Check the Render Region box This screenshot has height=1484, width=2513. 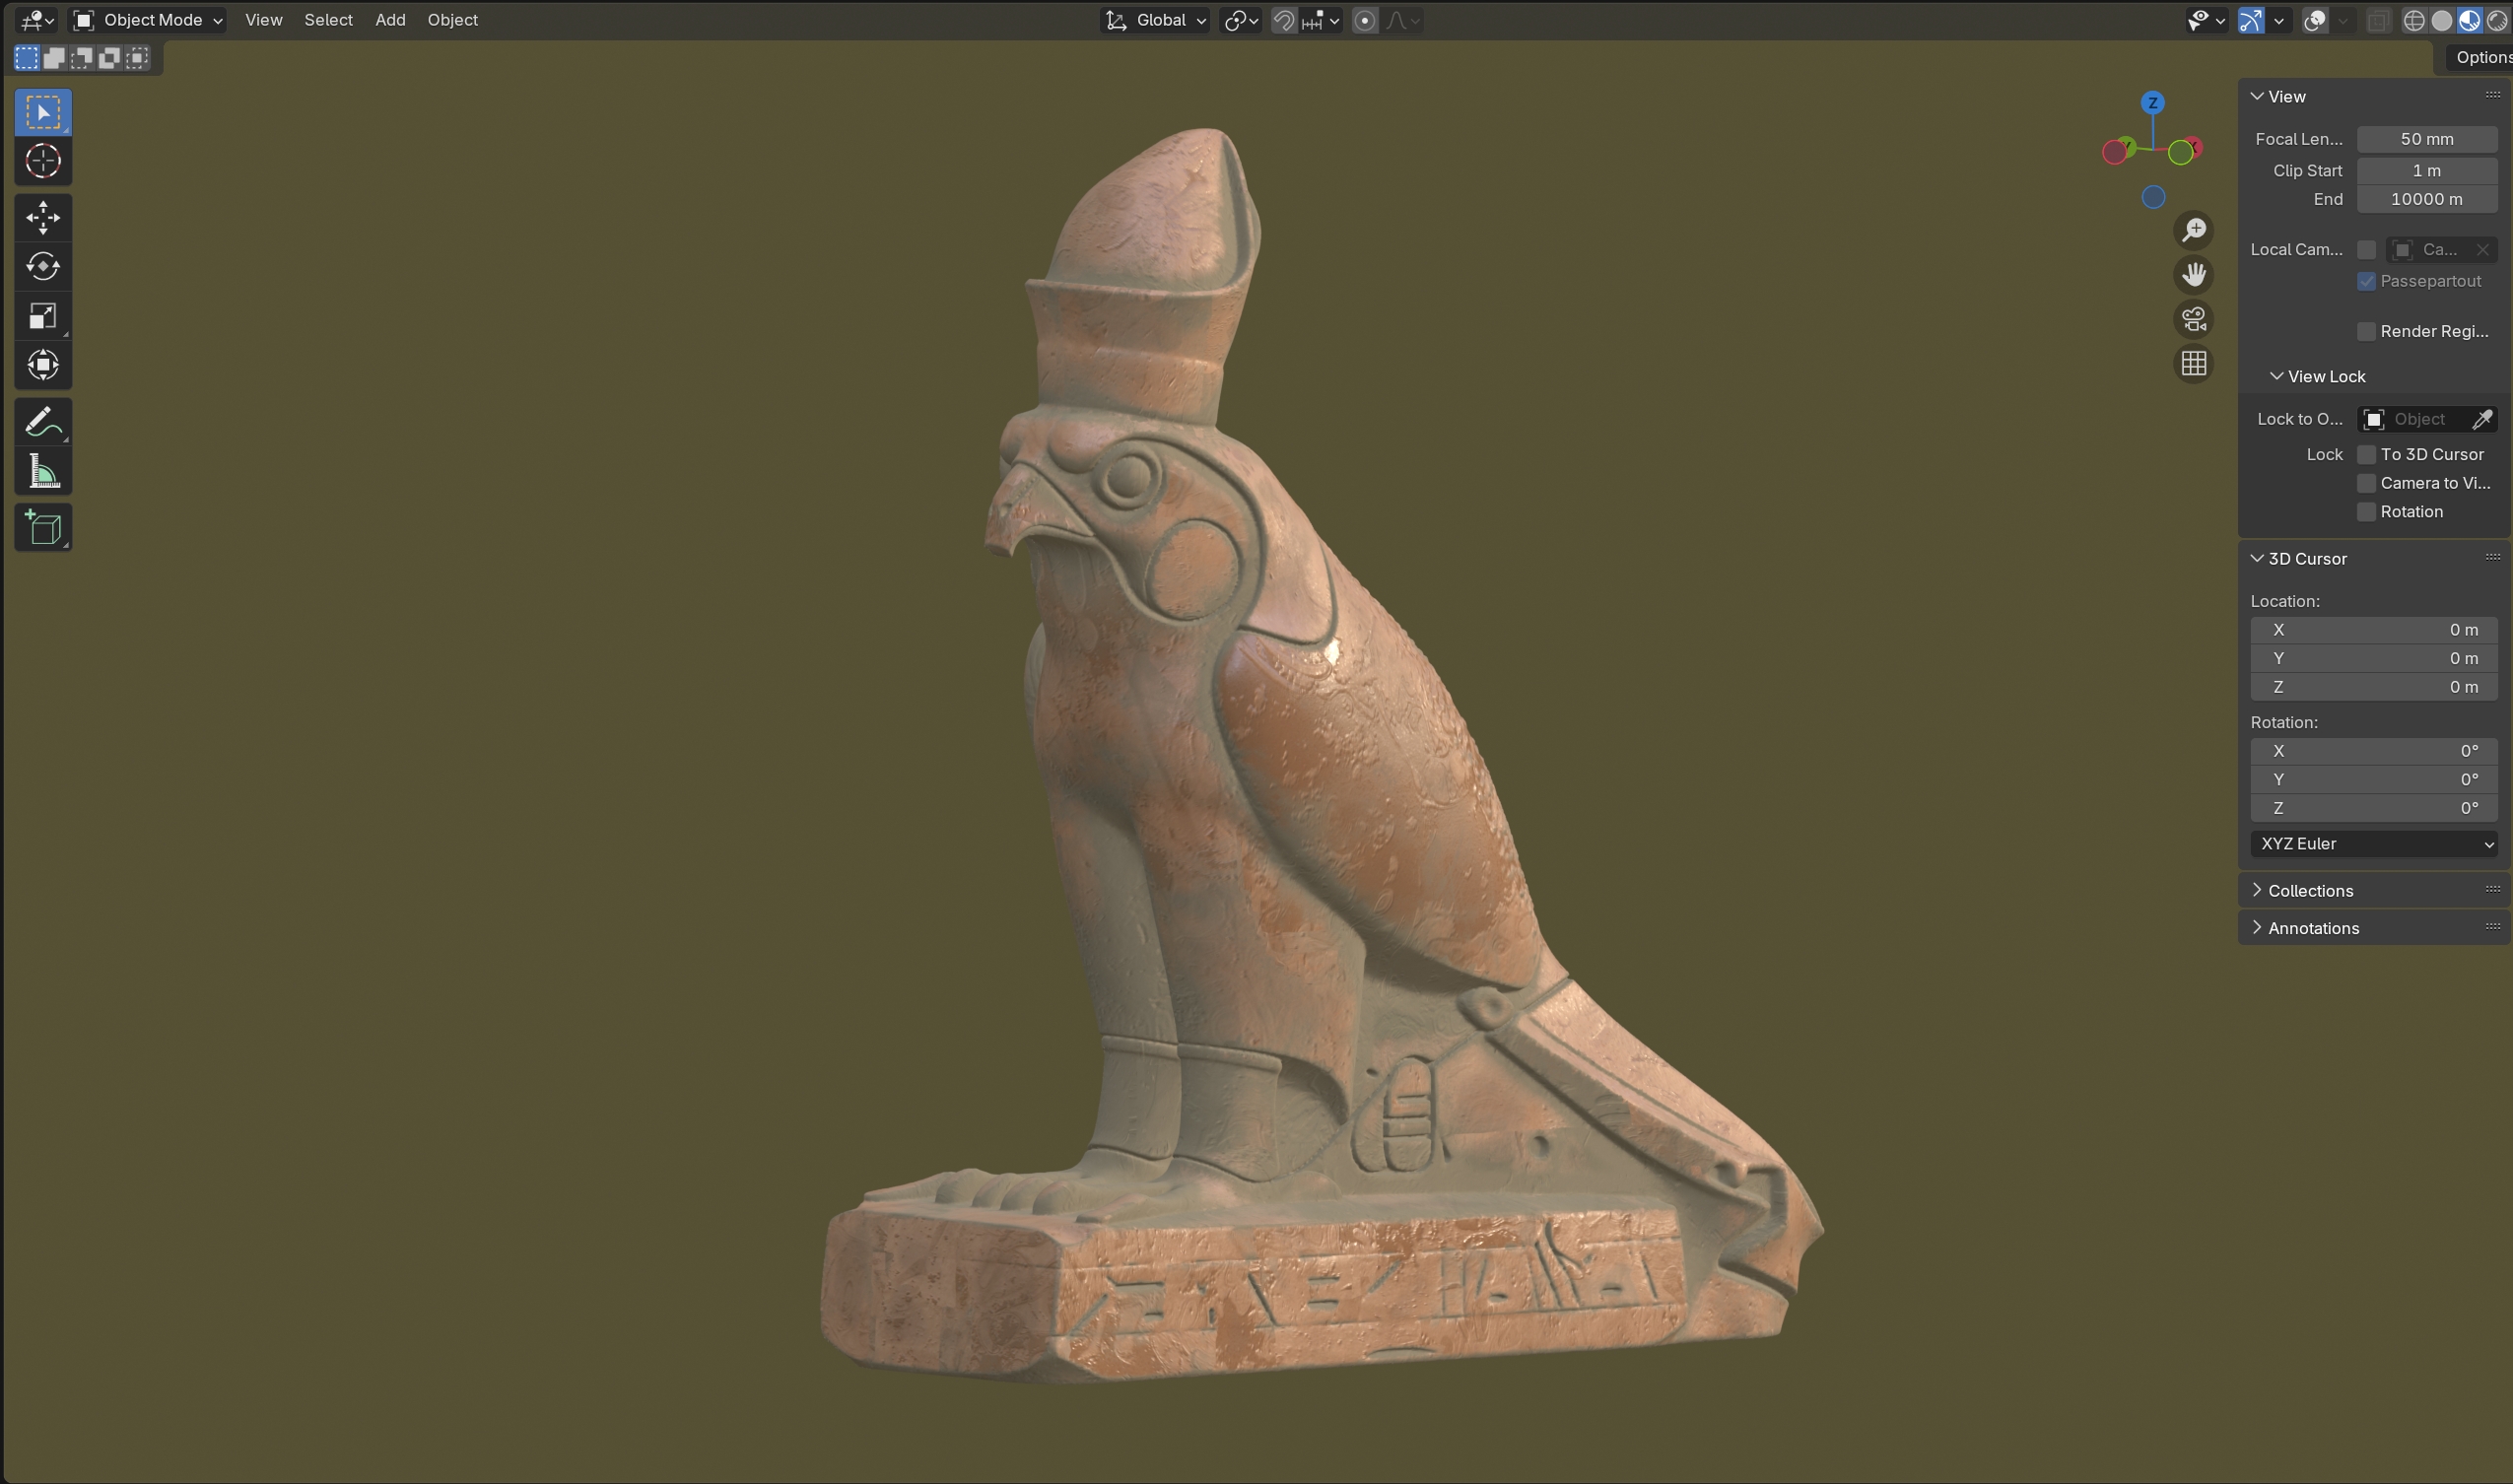tap(2366, 332)
